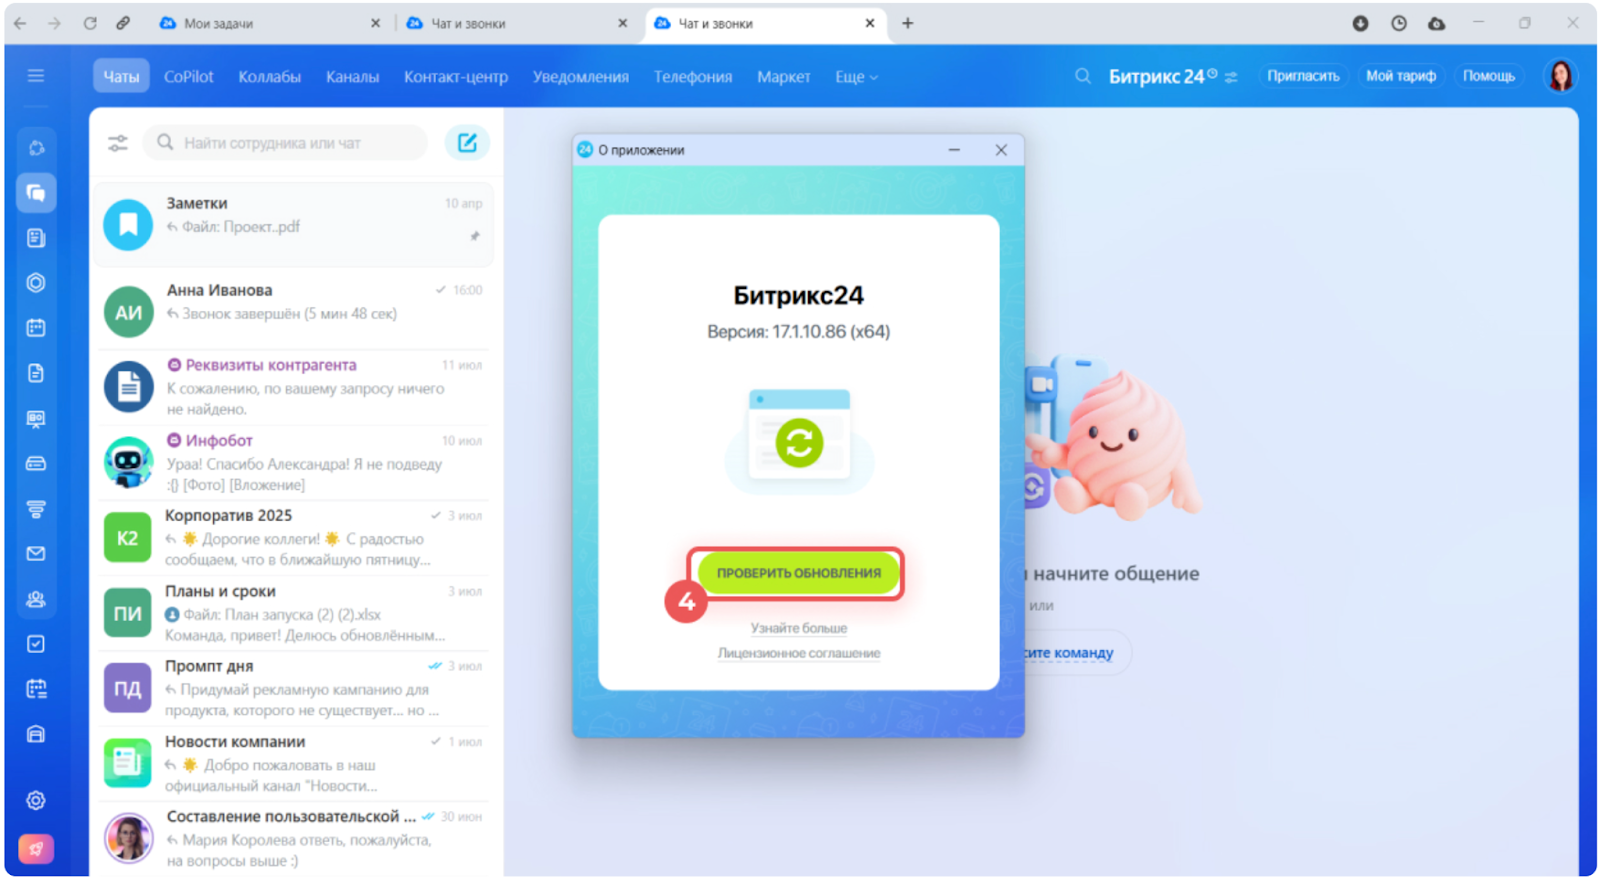This screenshot has width=1600, height=882.
Task: Go back with the browser back arrow
Action: [21, 23]
